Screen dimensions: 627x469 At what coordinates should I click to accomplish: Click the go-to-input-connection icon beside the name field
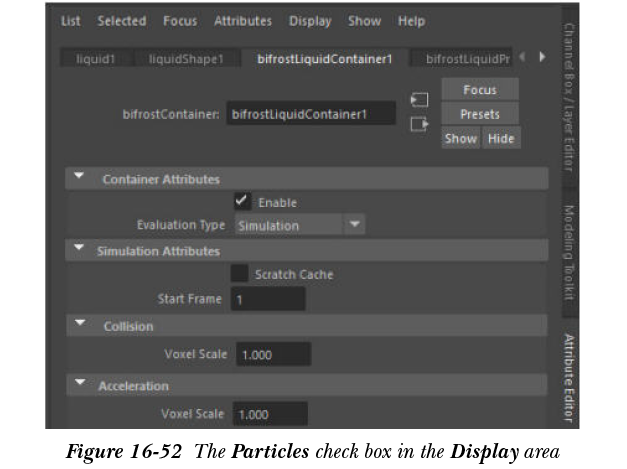coord(420,101)
